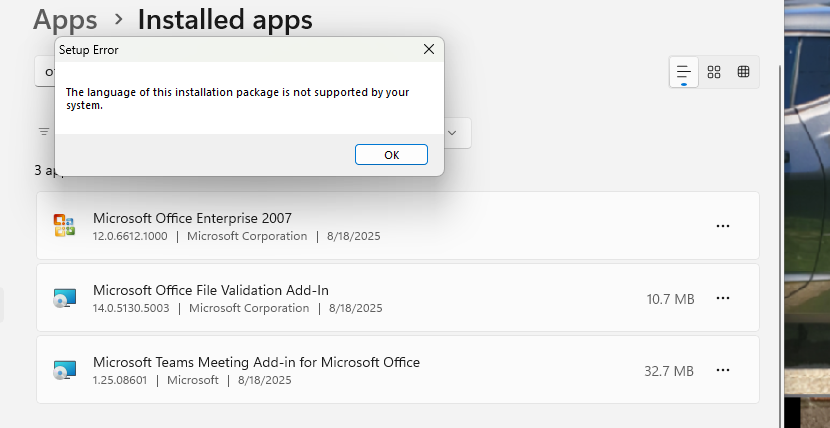Screen dimensions: 830x428
Task: Click the Teams Meeting Add-in installer icon
Action: pyautogui.click(x=64, y=370)
